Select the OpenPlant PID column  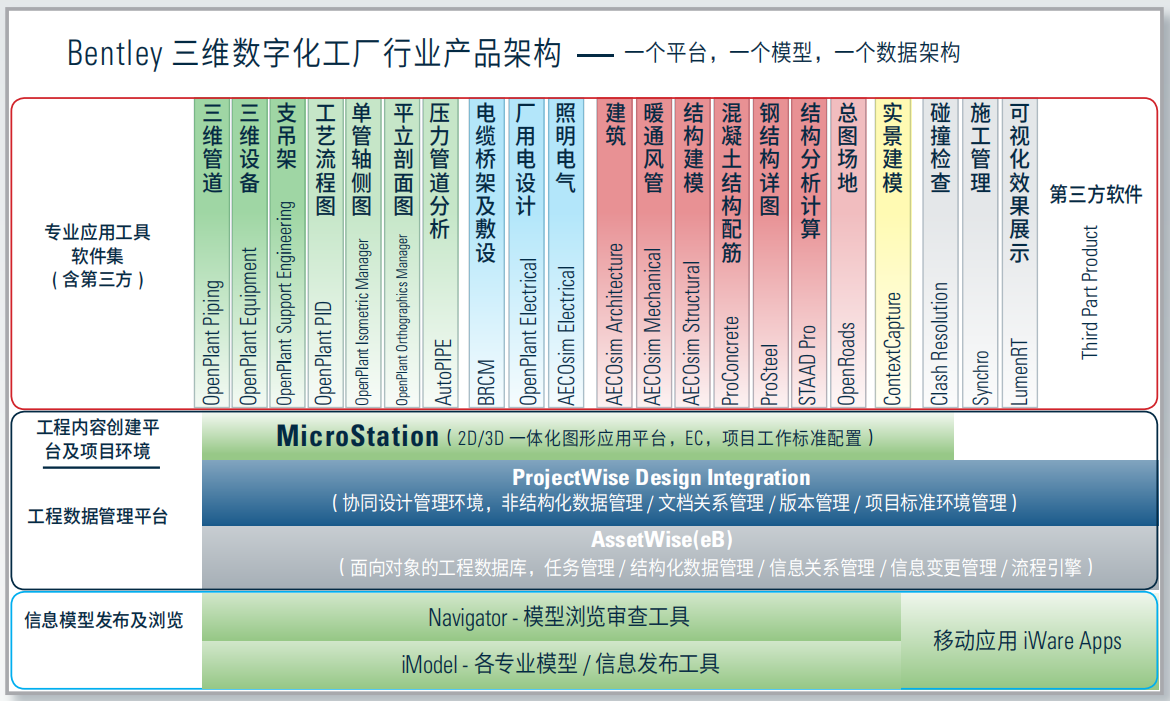point(325,253)
